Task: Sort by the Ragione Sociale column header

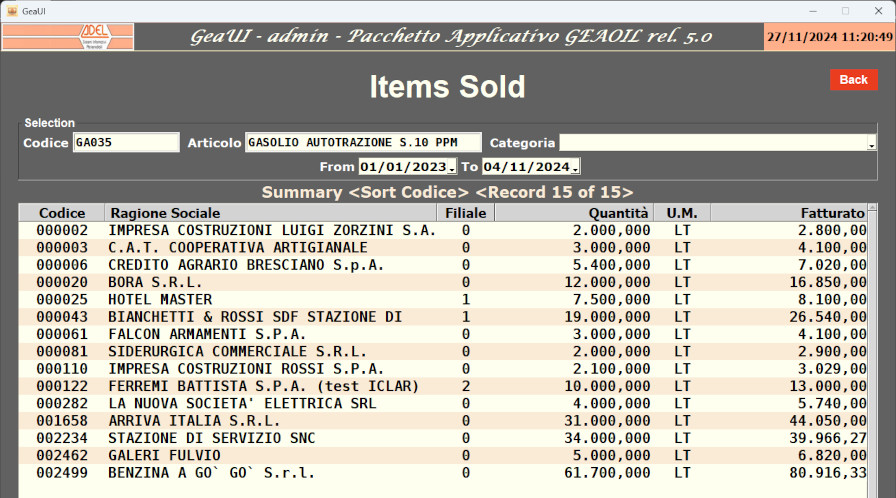Action: [x=271, y=213]
